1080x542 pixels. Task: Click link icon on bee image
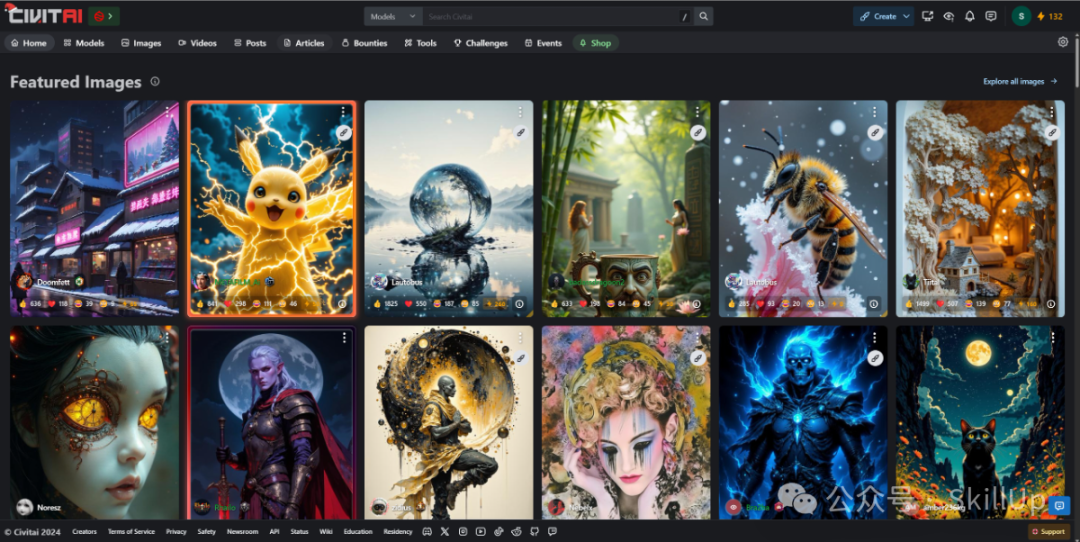point(875,132)
